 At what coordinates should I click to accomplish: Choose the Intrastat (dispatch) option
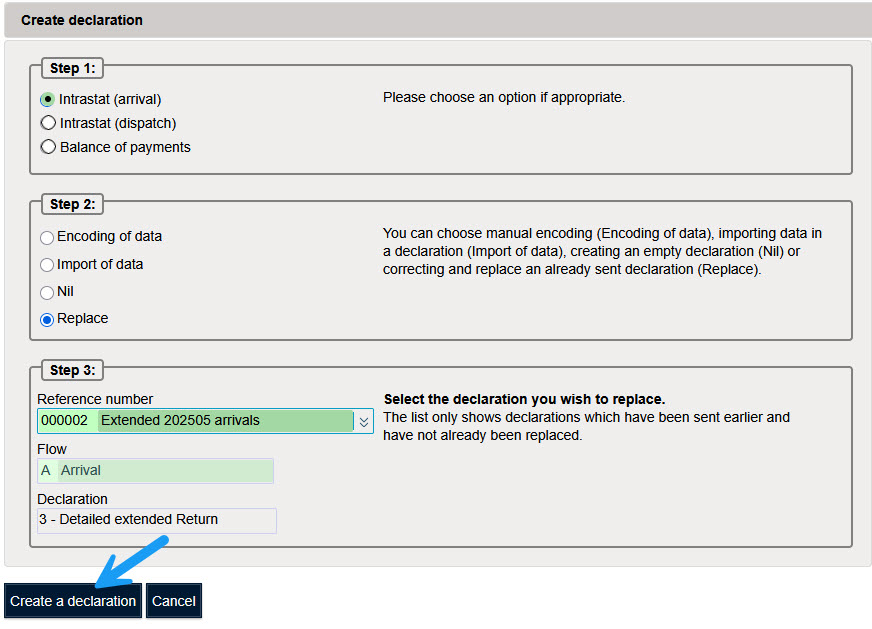(x=47, y=124)
